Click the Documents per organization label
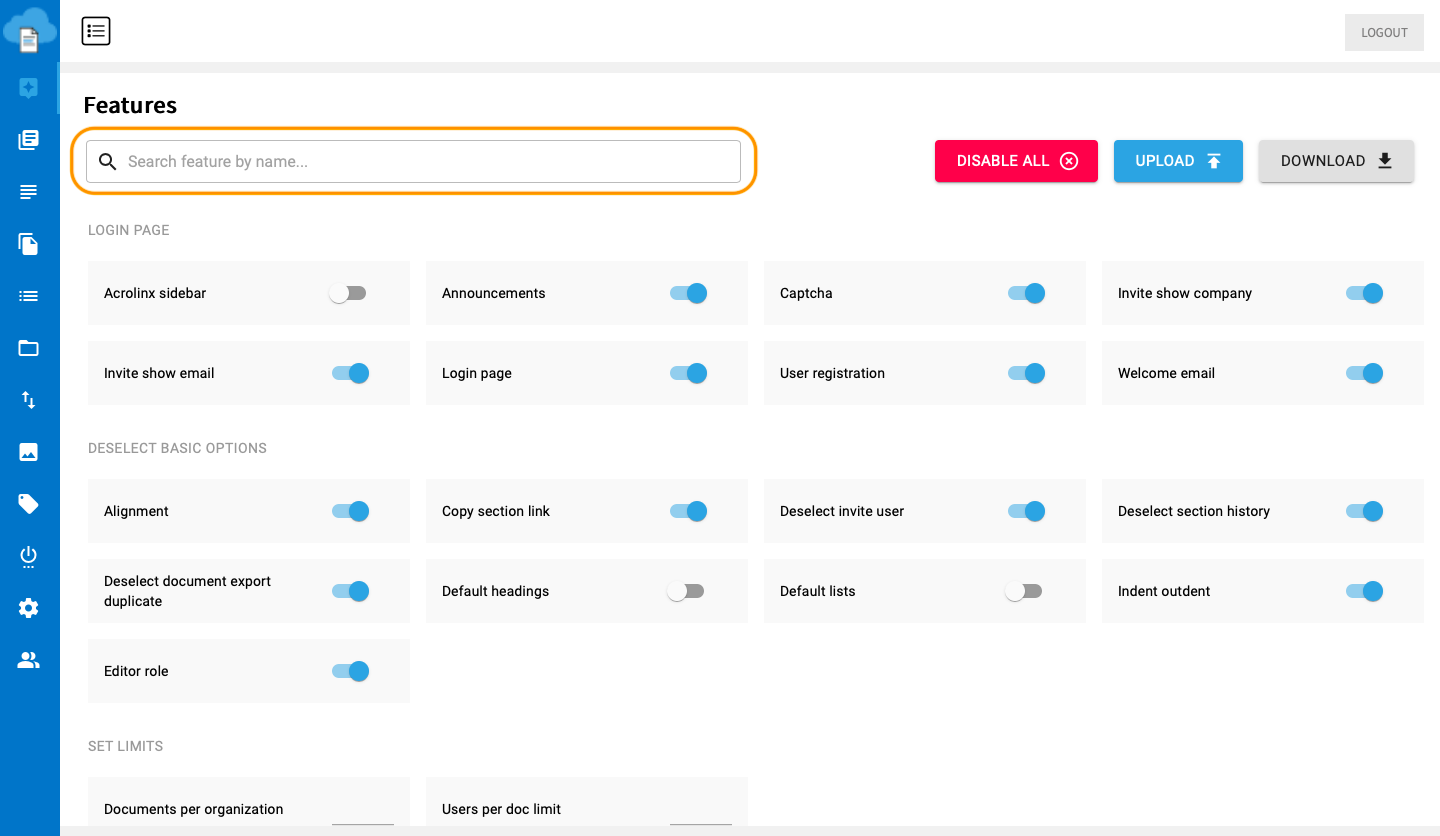The image size is (1440, 836). point(194,809)
